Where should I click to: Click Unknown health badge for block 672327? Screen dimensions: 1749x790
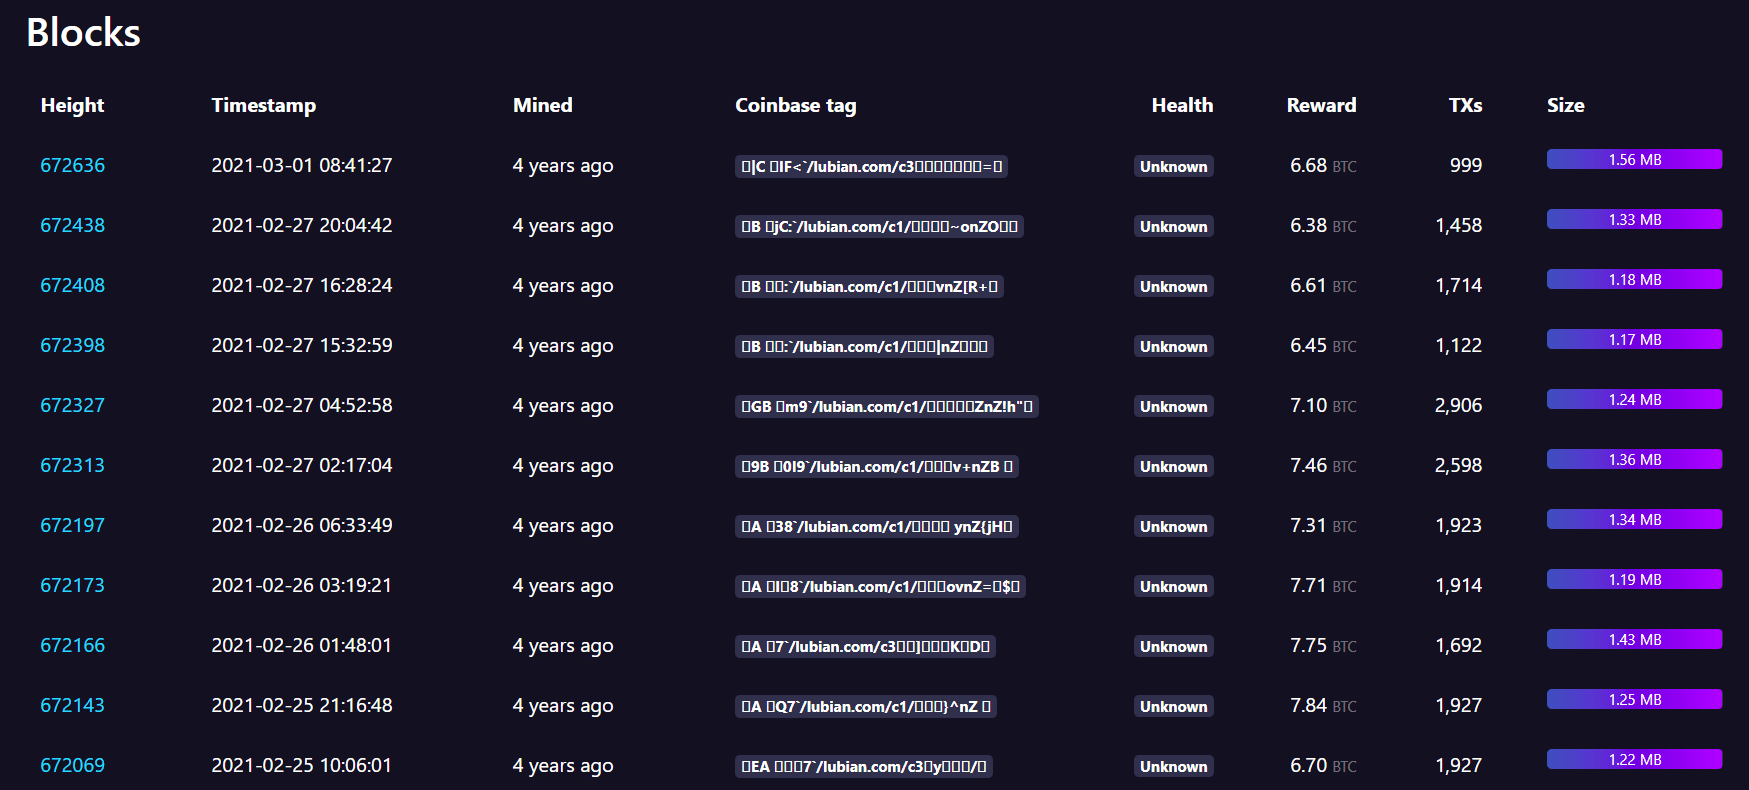click(1174, 406)
